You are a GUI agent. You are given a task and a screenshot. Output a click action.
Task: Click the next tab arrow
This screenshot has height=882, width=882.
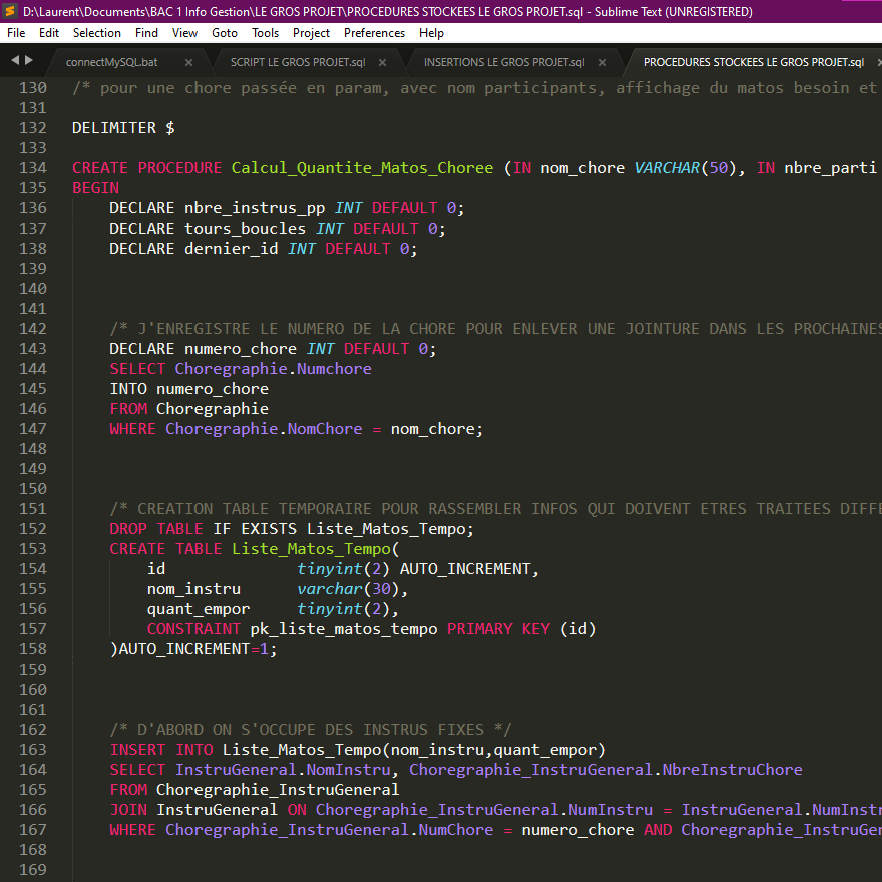28,61
